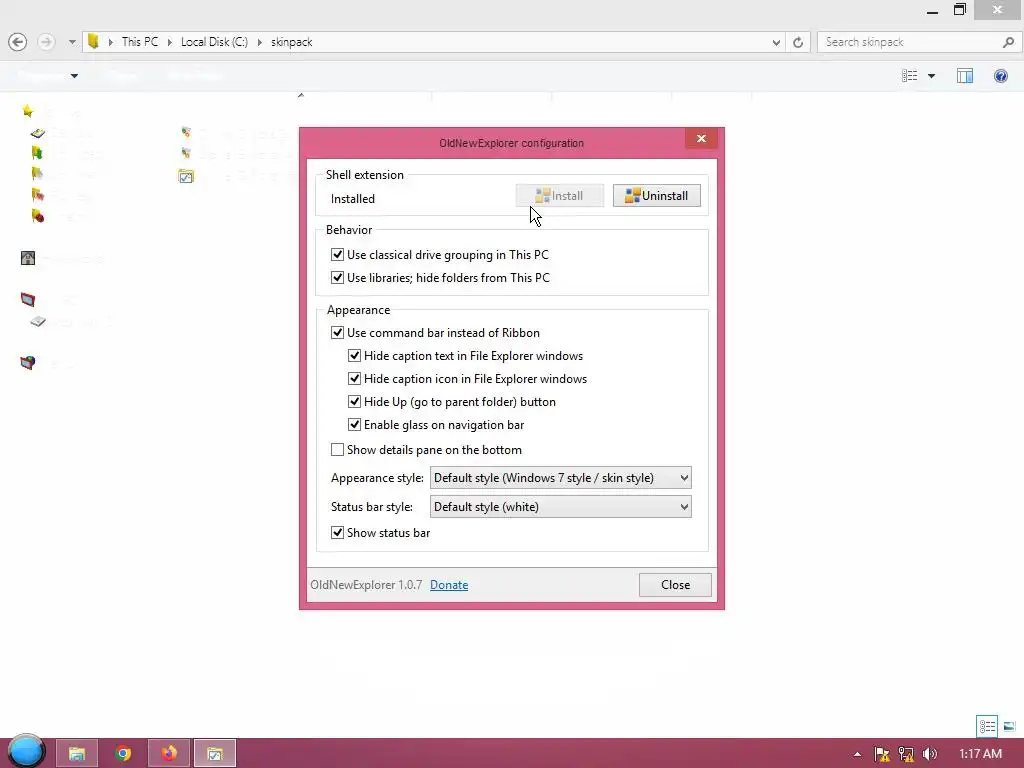Viewport: 1024px width, 768px height.
Task: Navigate to Local Disk (C:) breadcrumb
Action: [x=214, y=42]
